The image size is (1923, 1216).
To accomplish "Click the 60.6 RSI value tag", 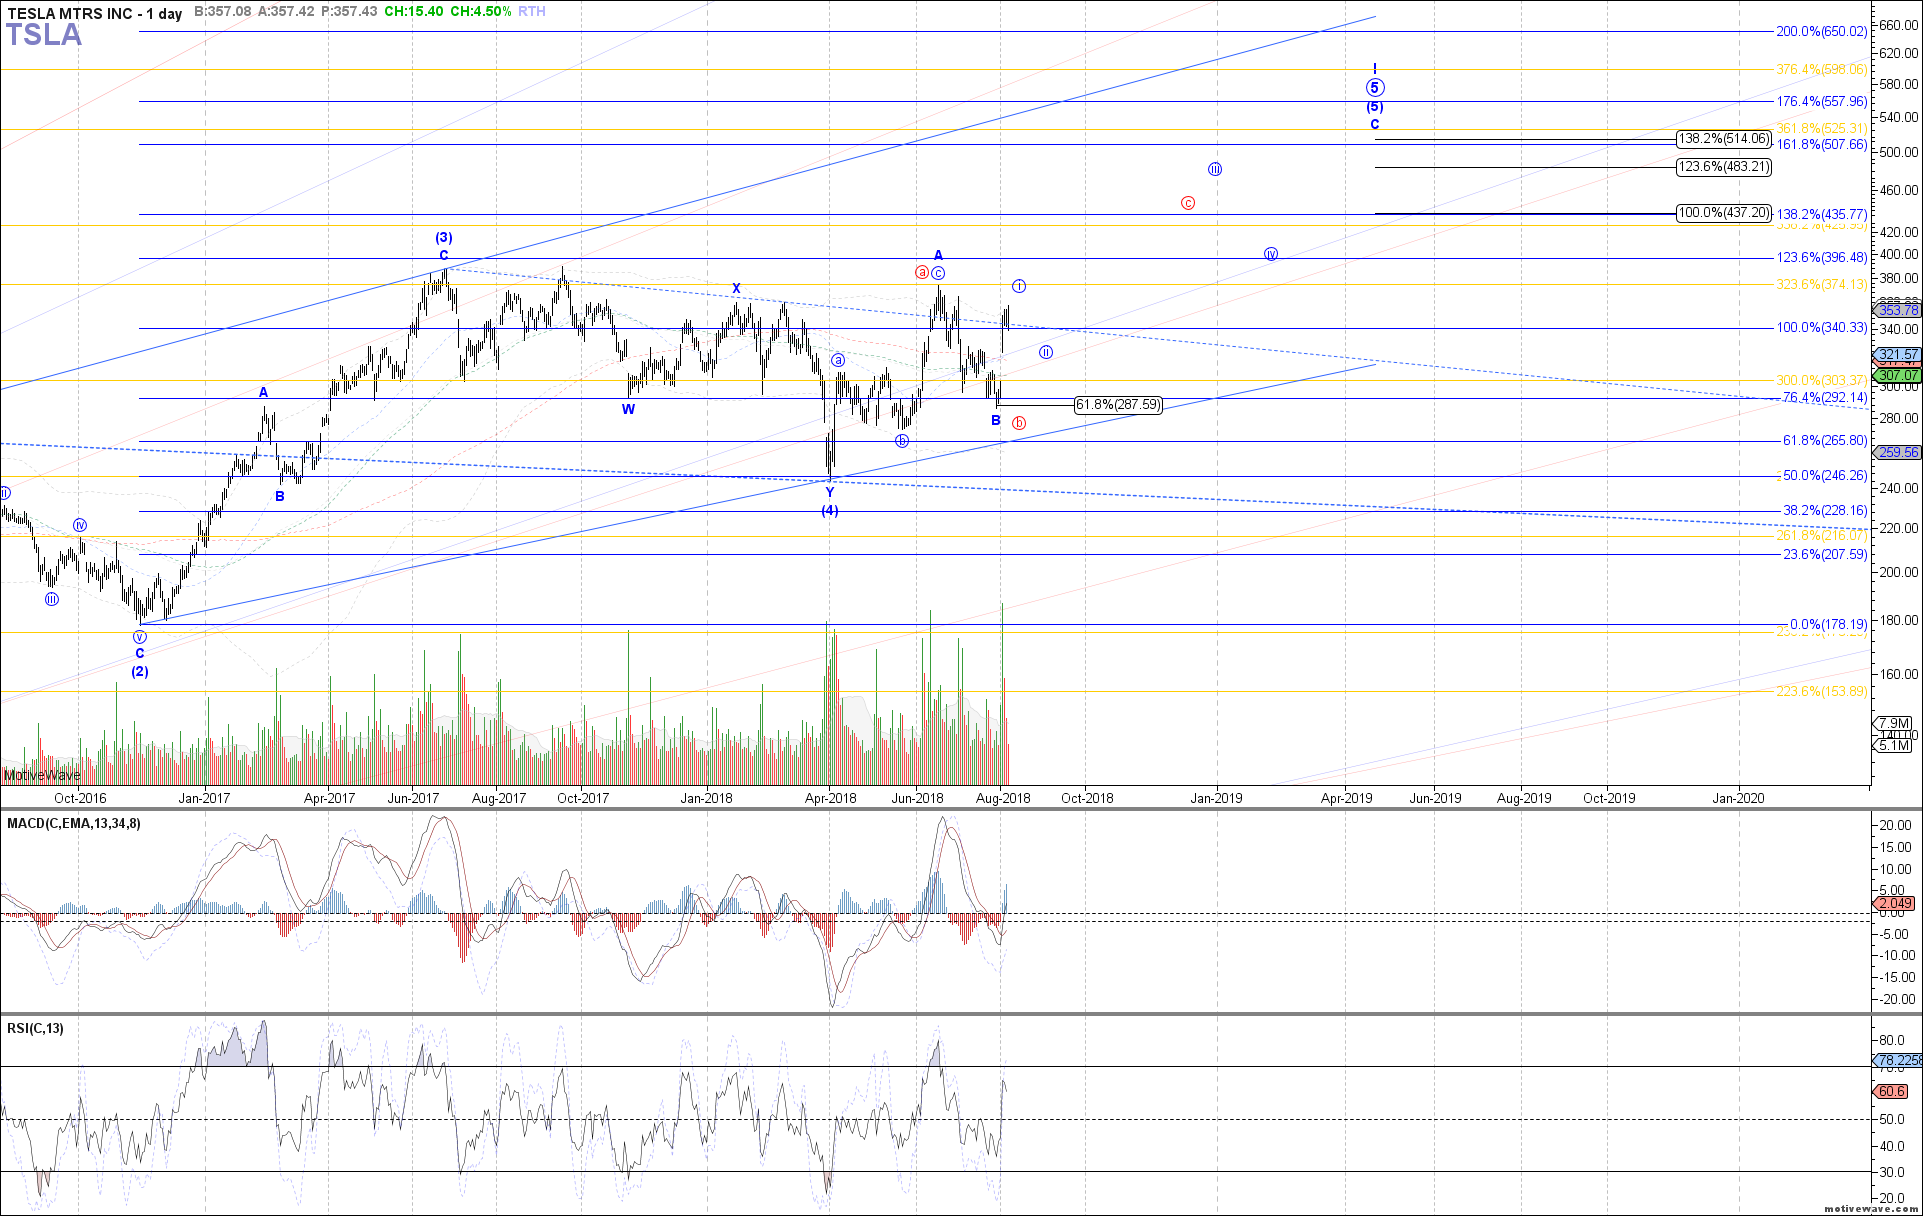I will (x=1890, y=1092).
